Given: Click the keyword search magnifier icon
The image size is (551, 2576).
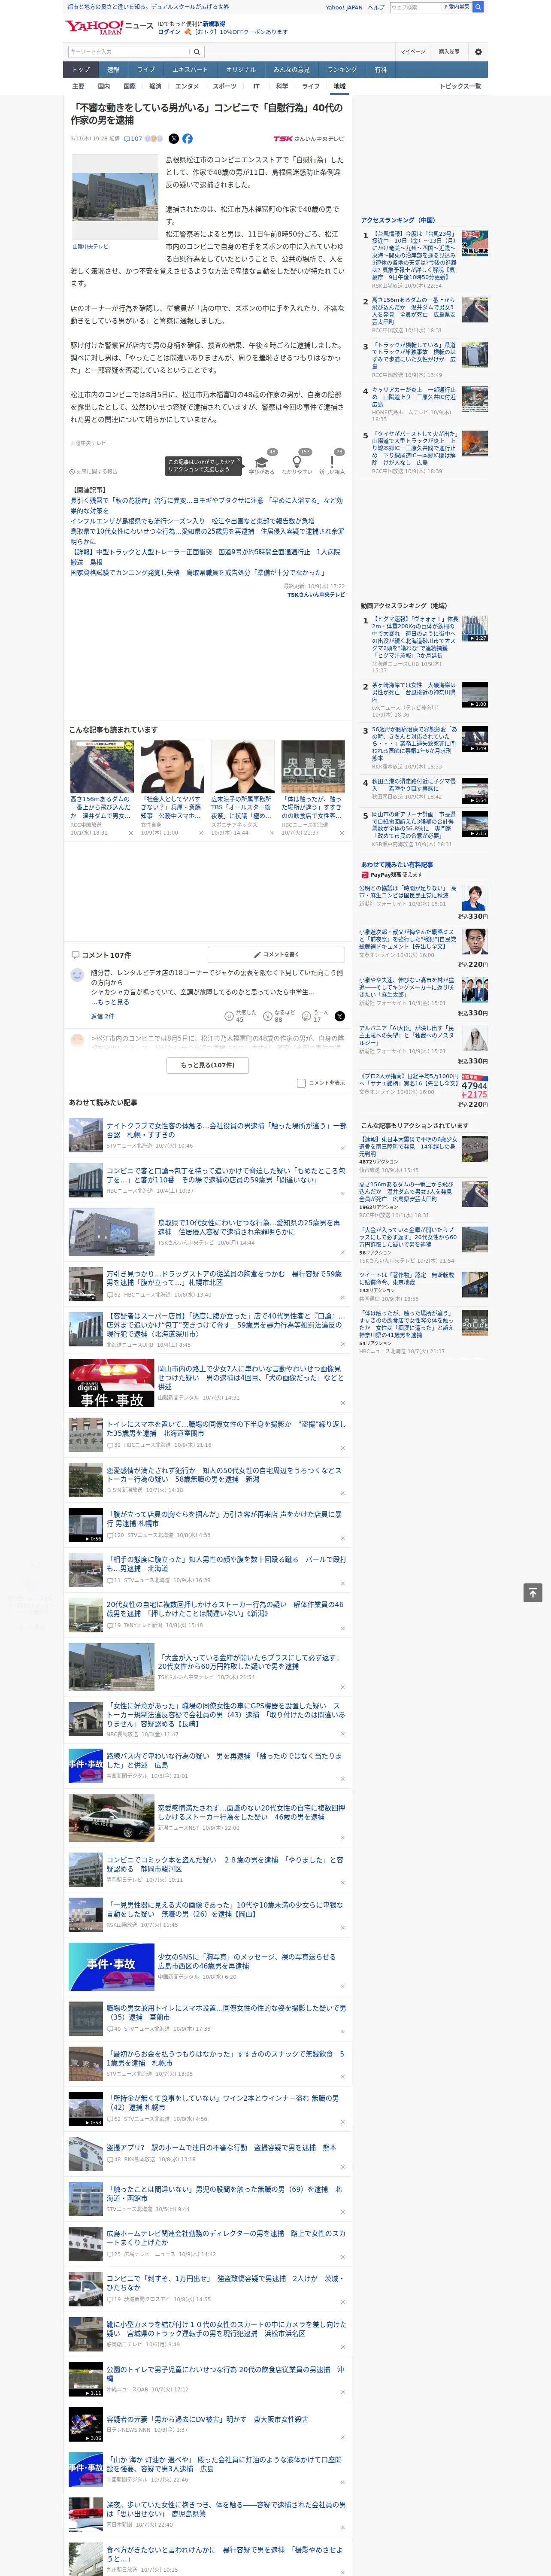Looking at the screenshot, I should (x=196, y=51).
